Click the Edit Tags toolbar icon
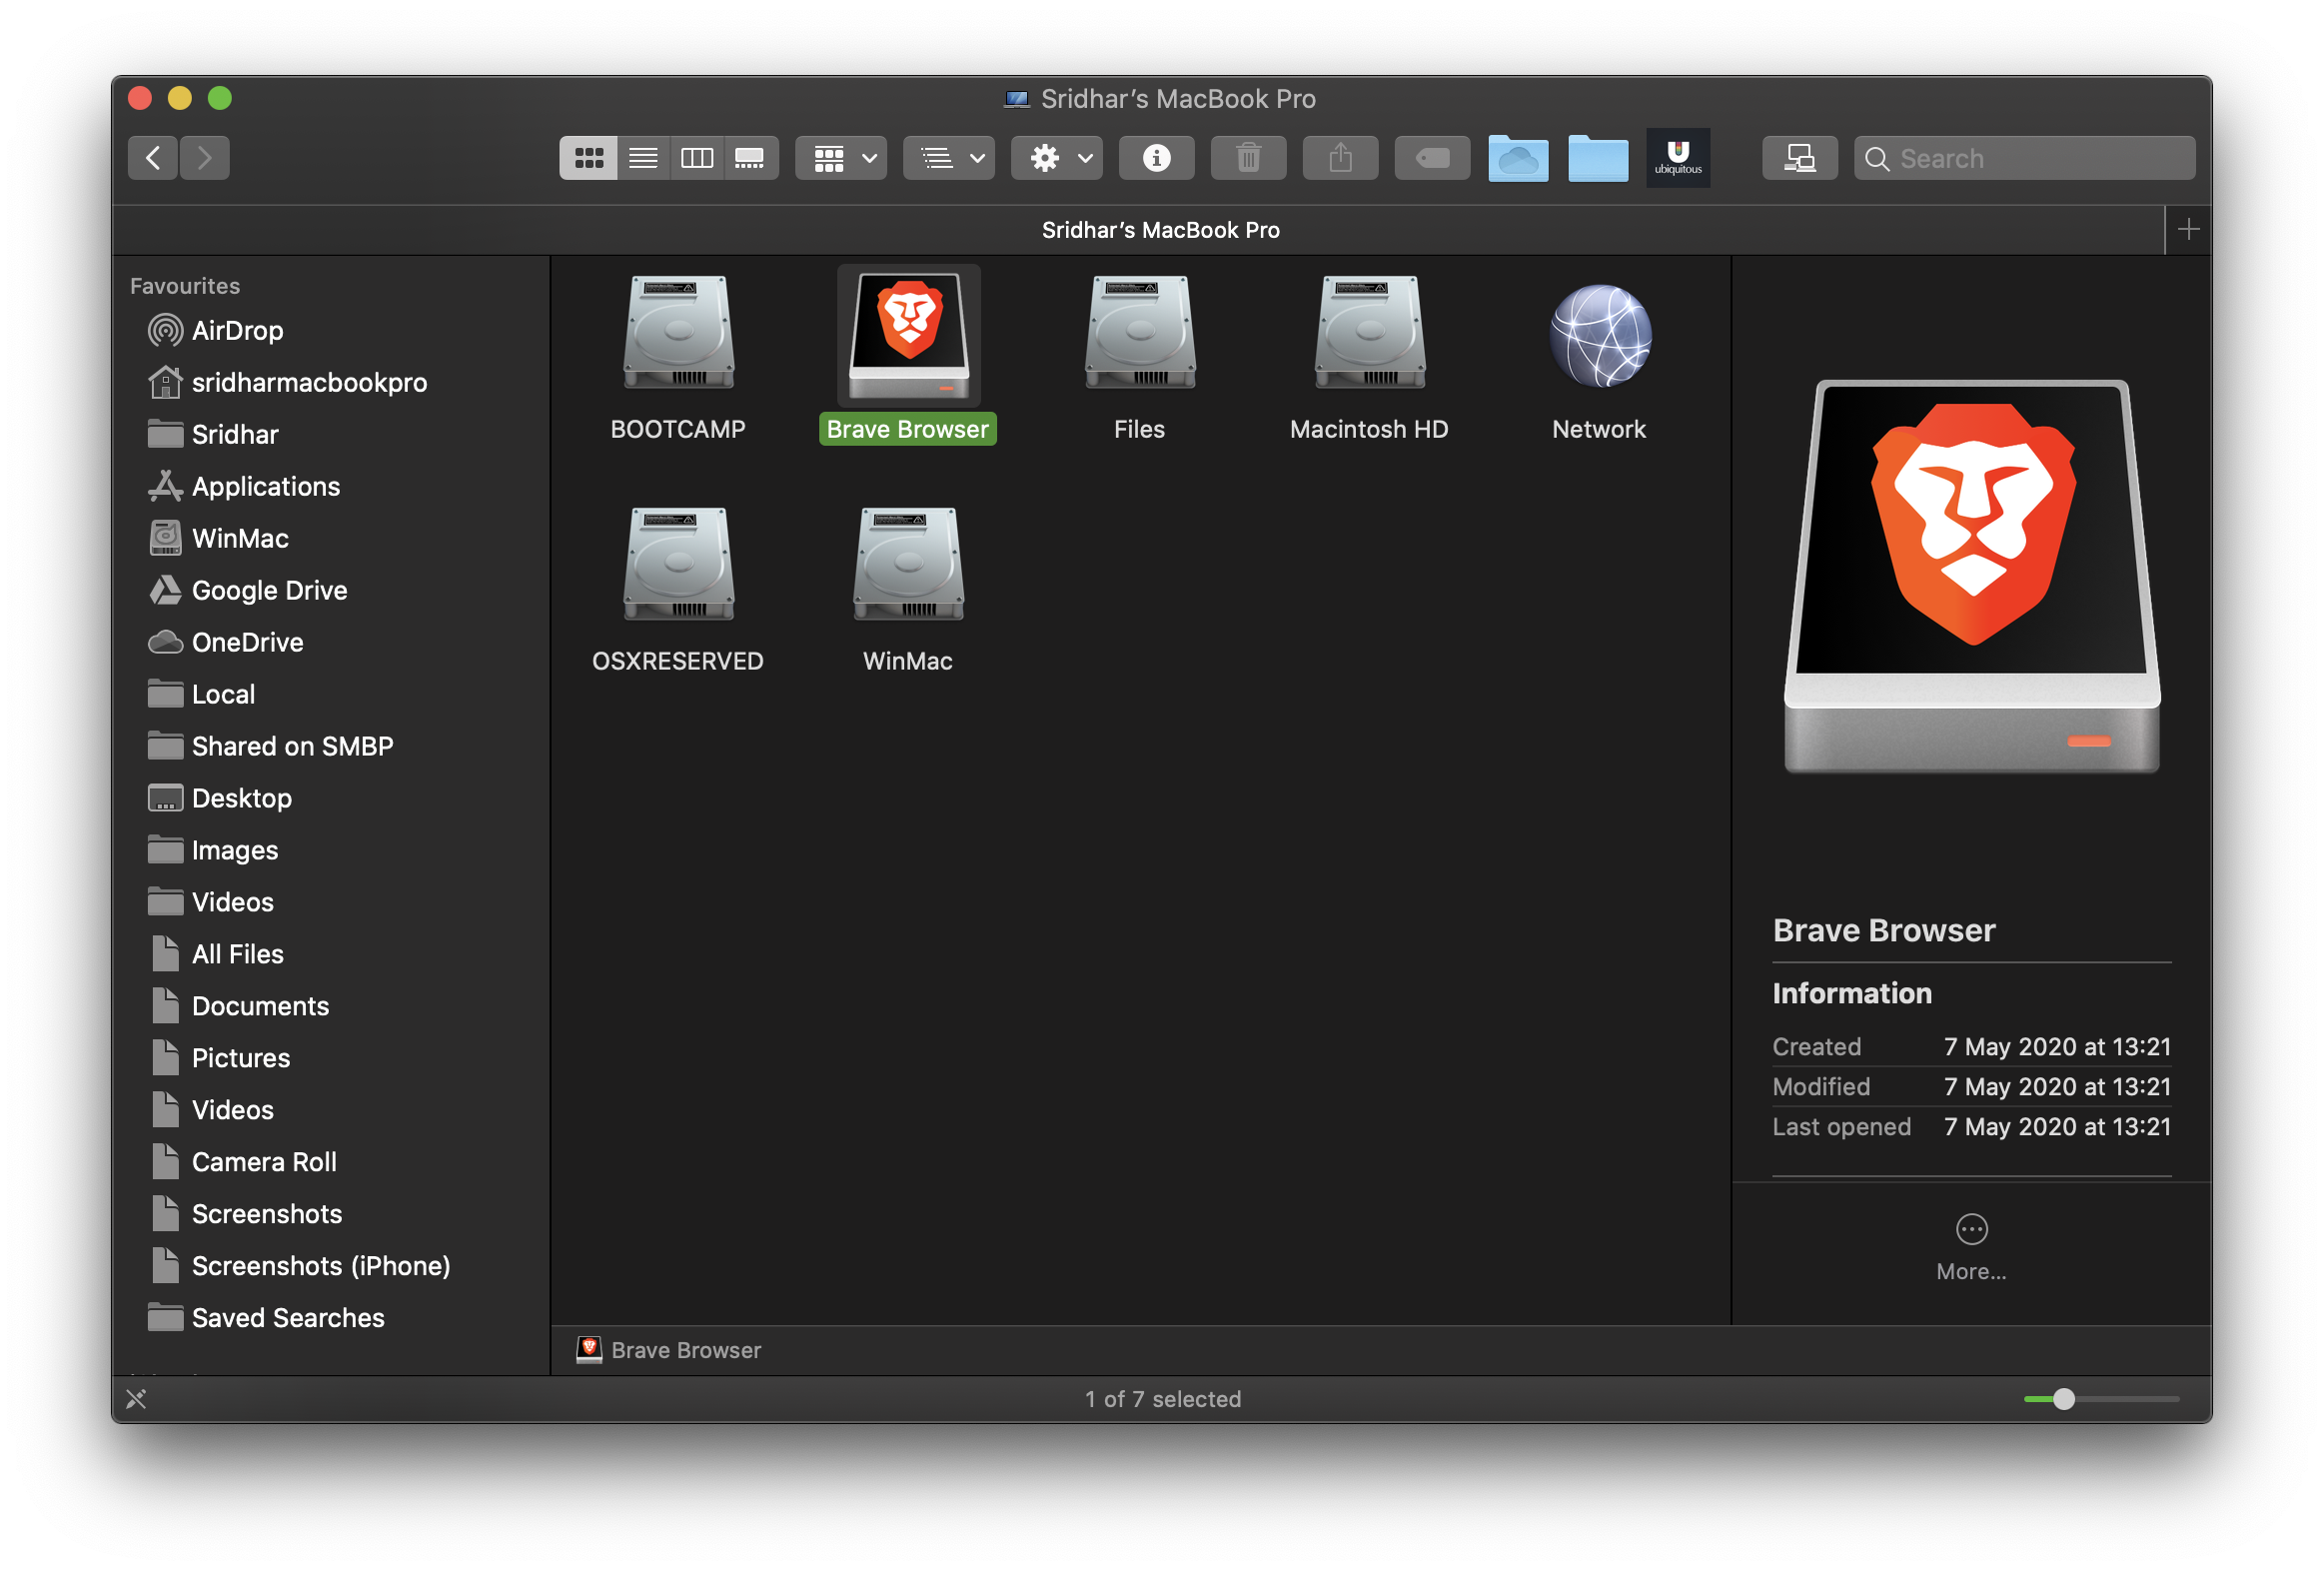The width and height of the screenshot is (2324, 1571). (x=1432, y=158)
